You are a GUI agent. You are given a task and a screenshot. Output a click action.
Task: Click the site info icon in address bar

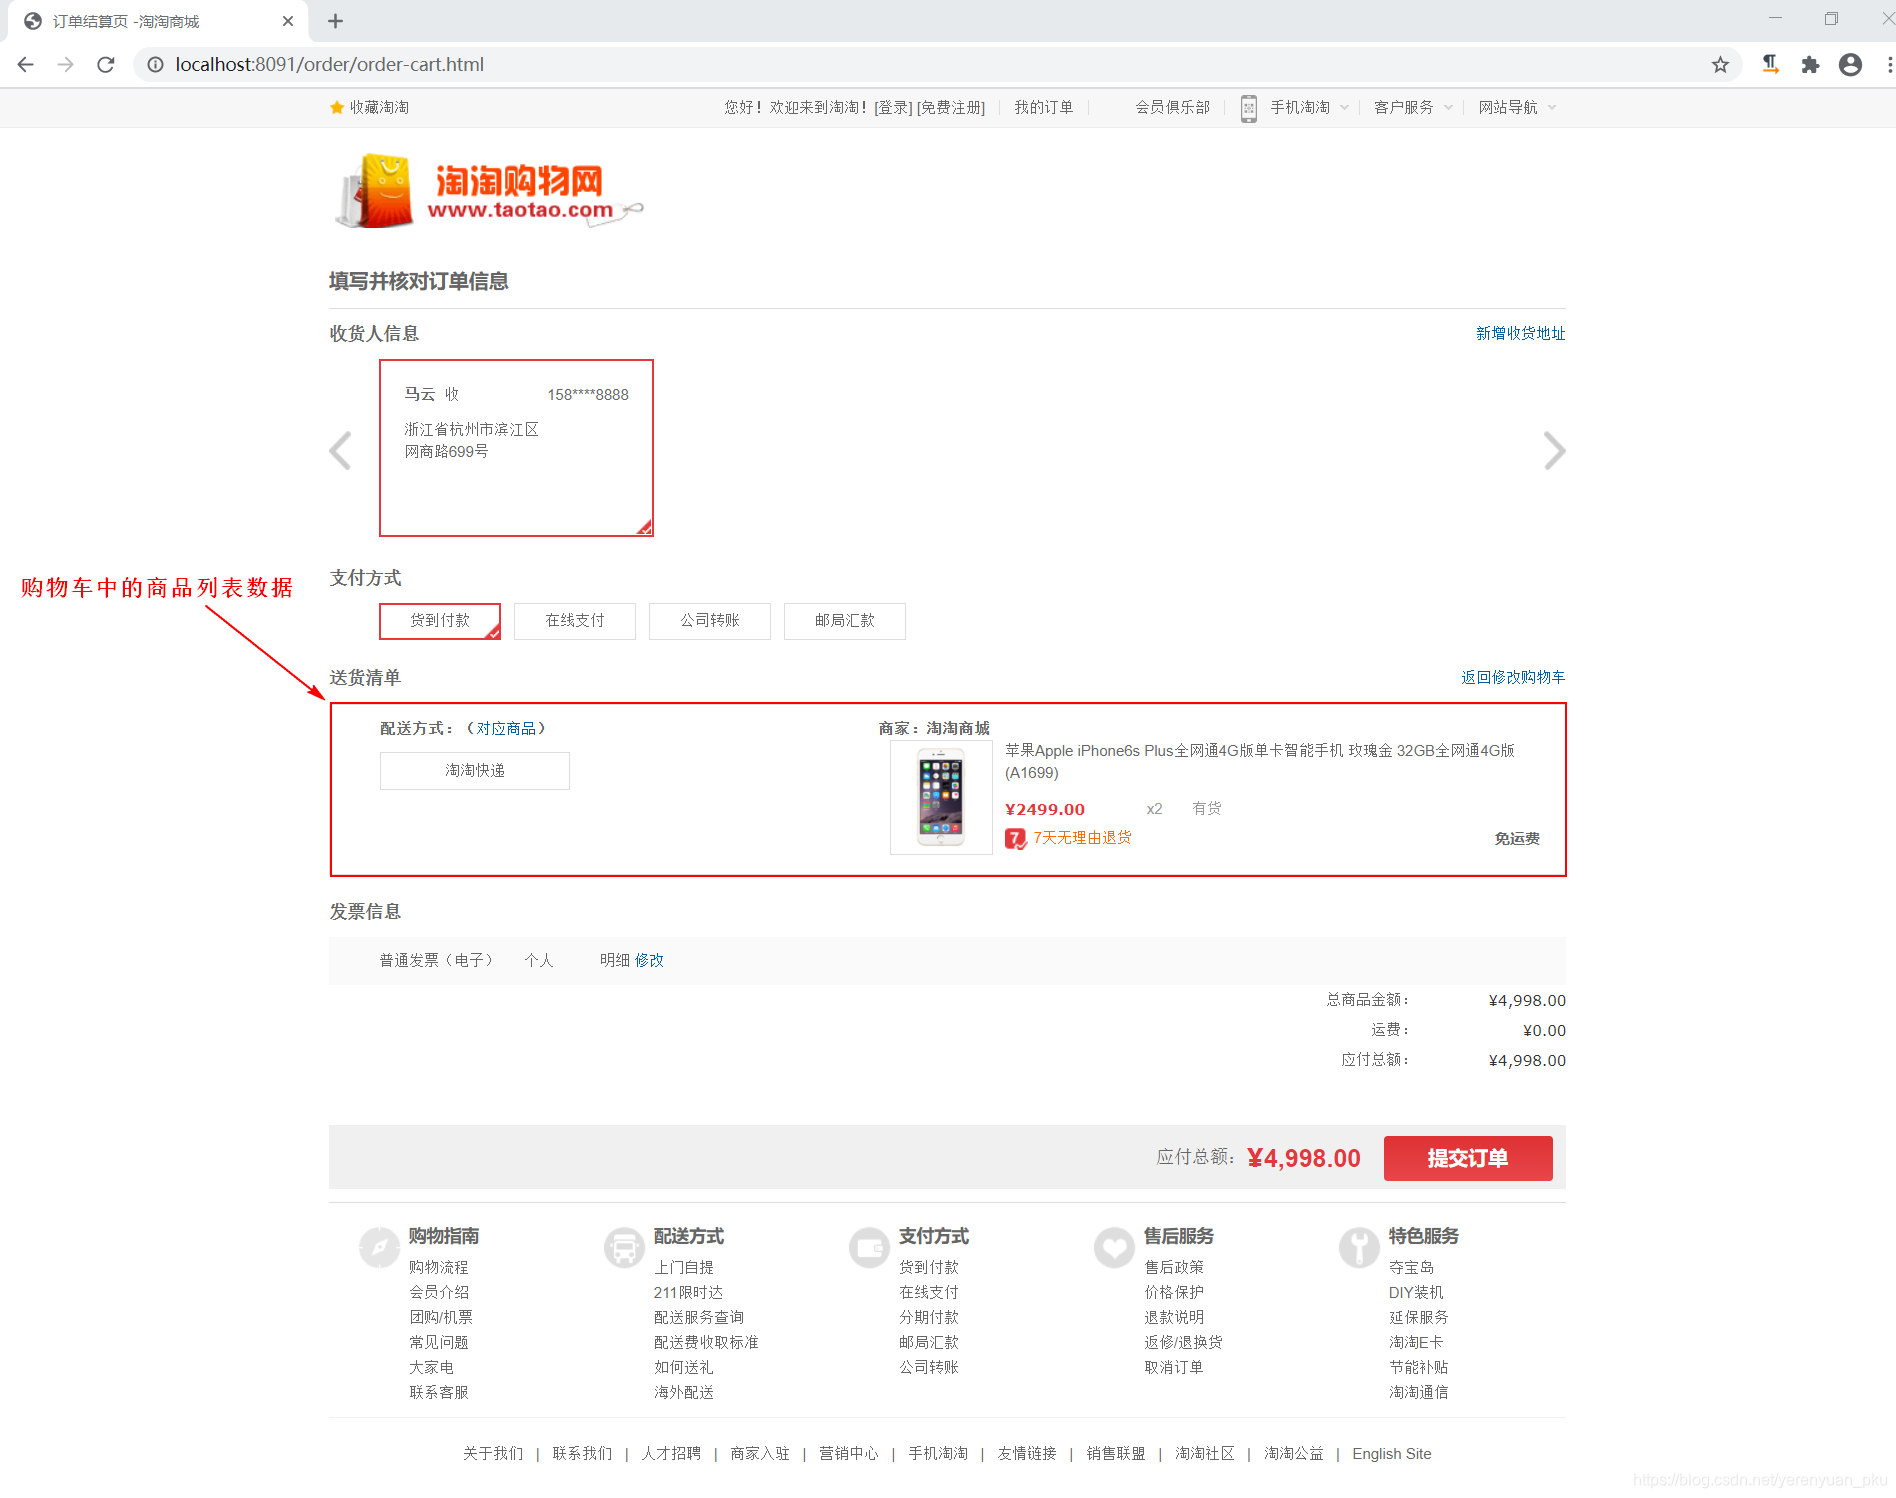[x=155, y=64]
